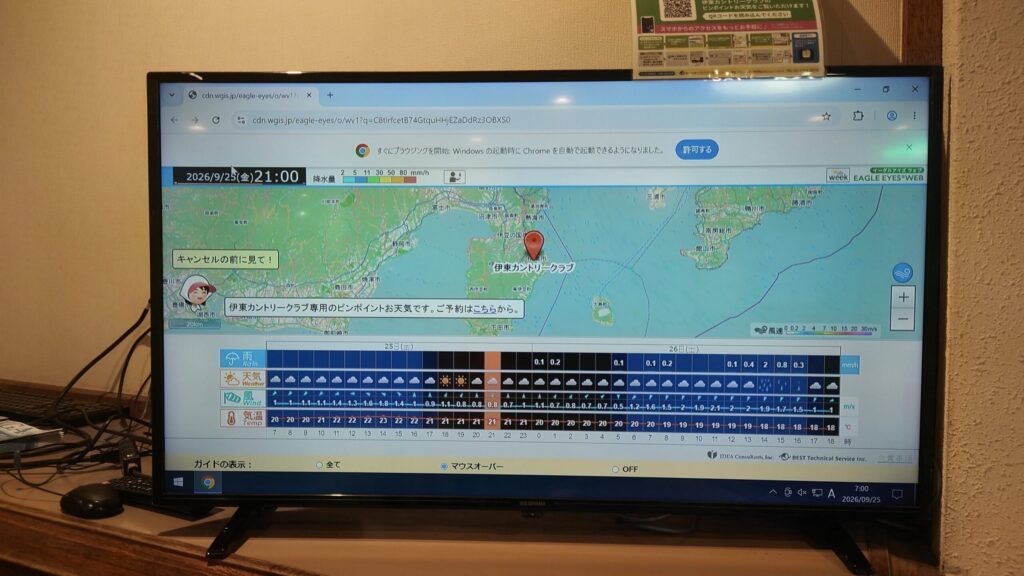Select the マウスオーバー guide radio button
The height and width of the screenshot is (576, 1024).
click(444, 466)
